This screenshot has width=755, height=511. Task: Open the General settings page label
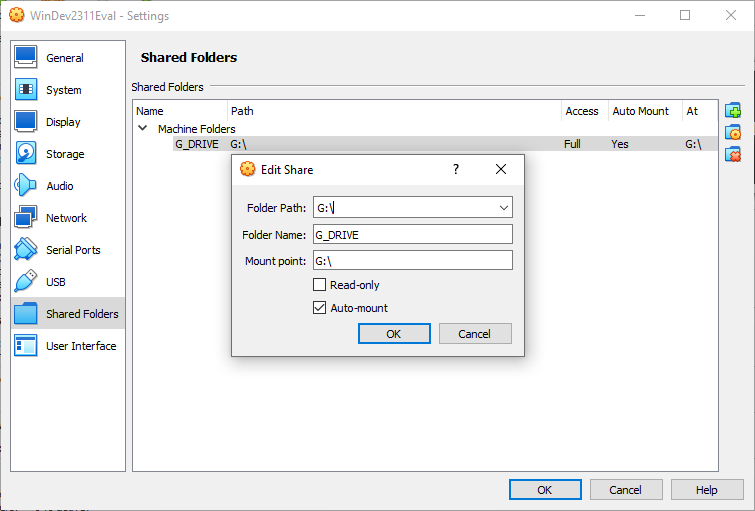[x=65, y=58]
